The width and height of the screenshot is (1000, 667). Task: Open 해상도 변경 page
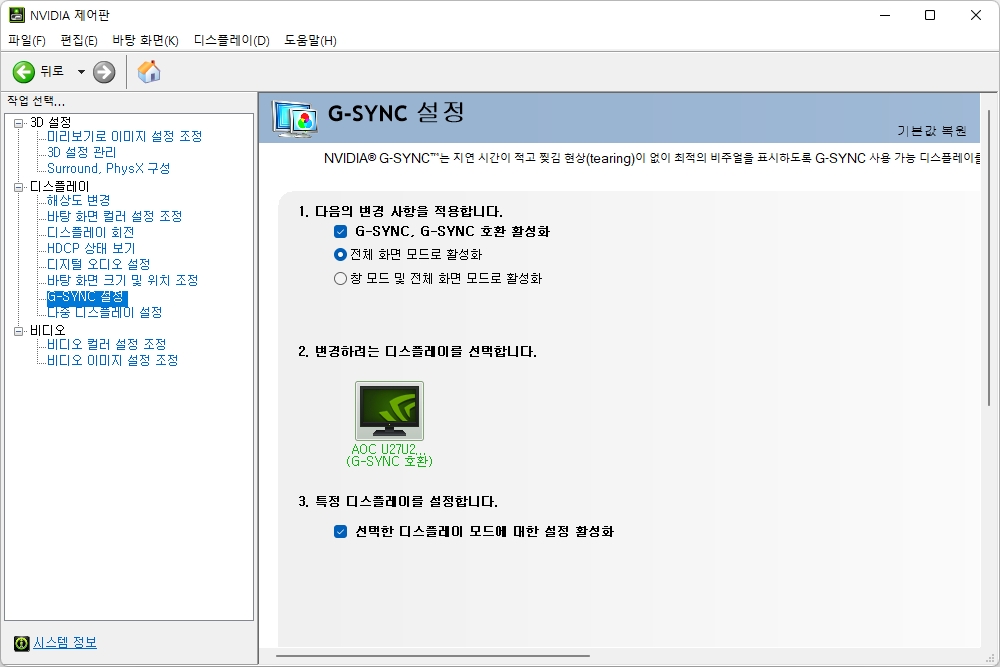tap(78, 200)
